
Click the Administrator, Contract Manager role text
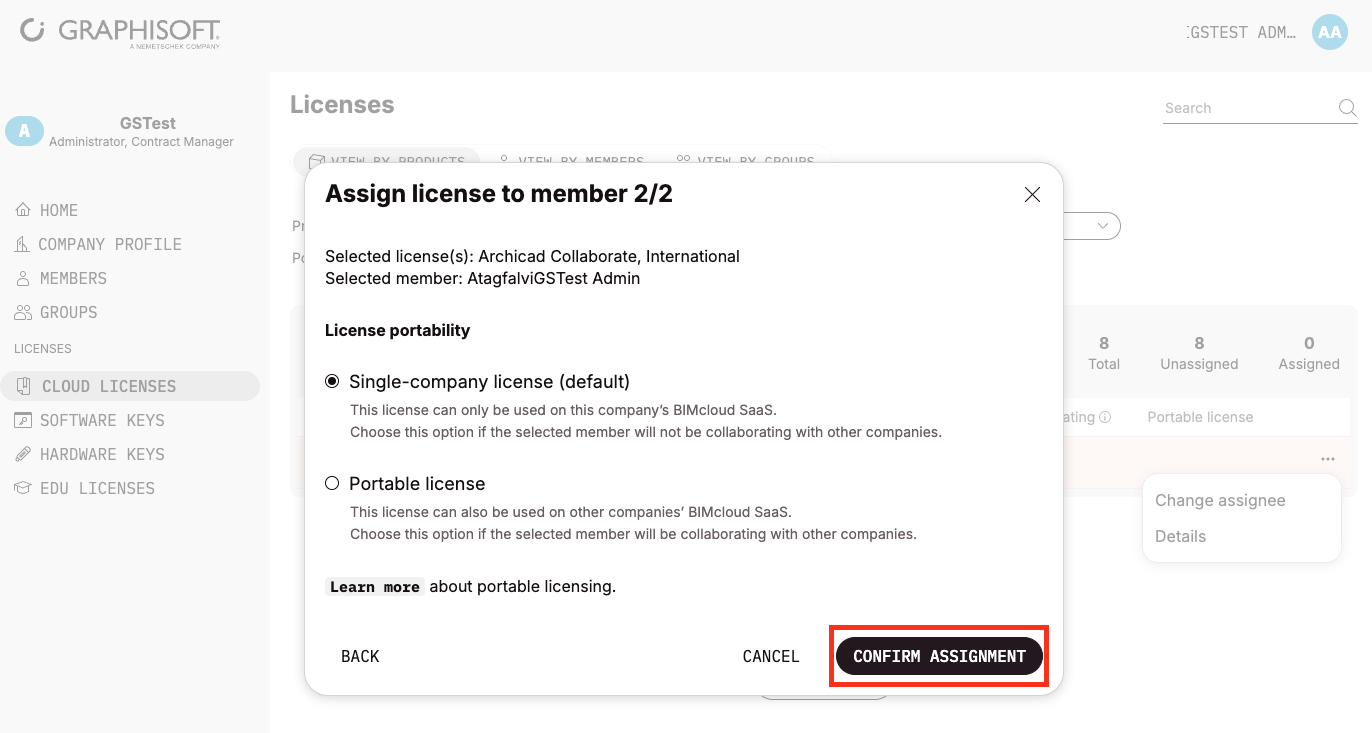pyautogui.click(x=141, y=142)
